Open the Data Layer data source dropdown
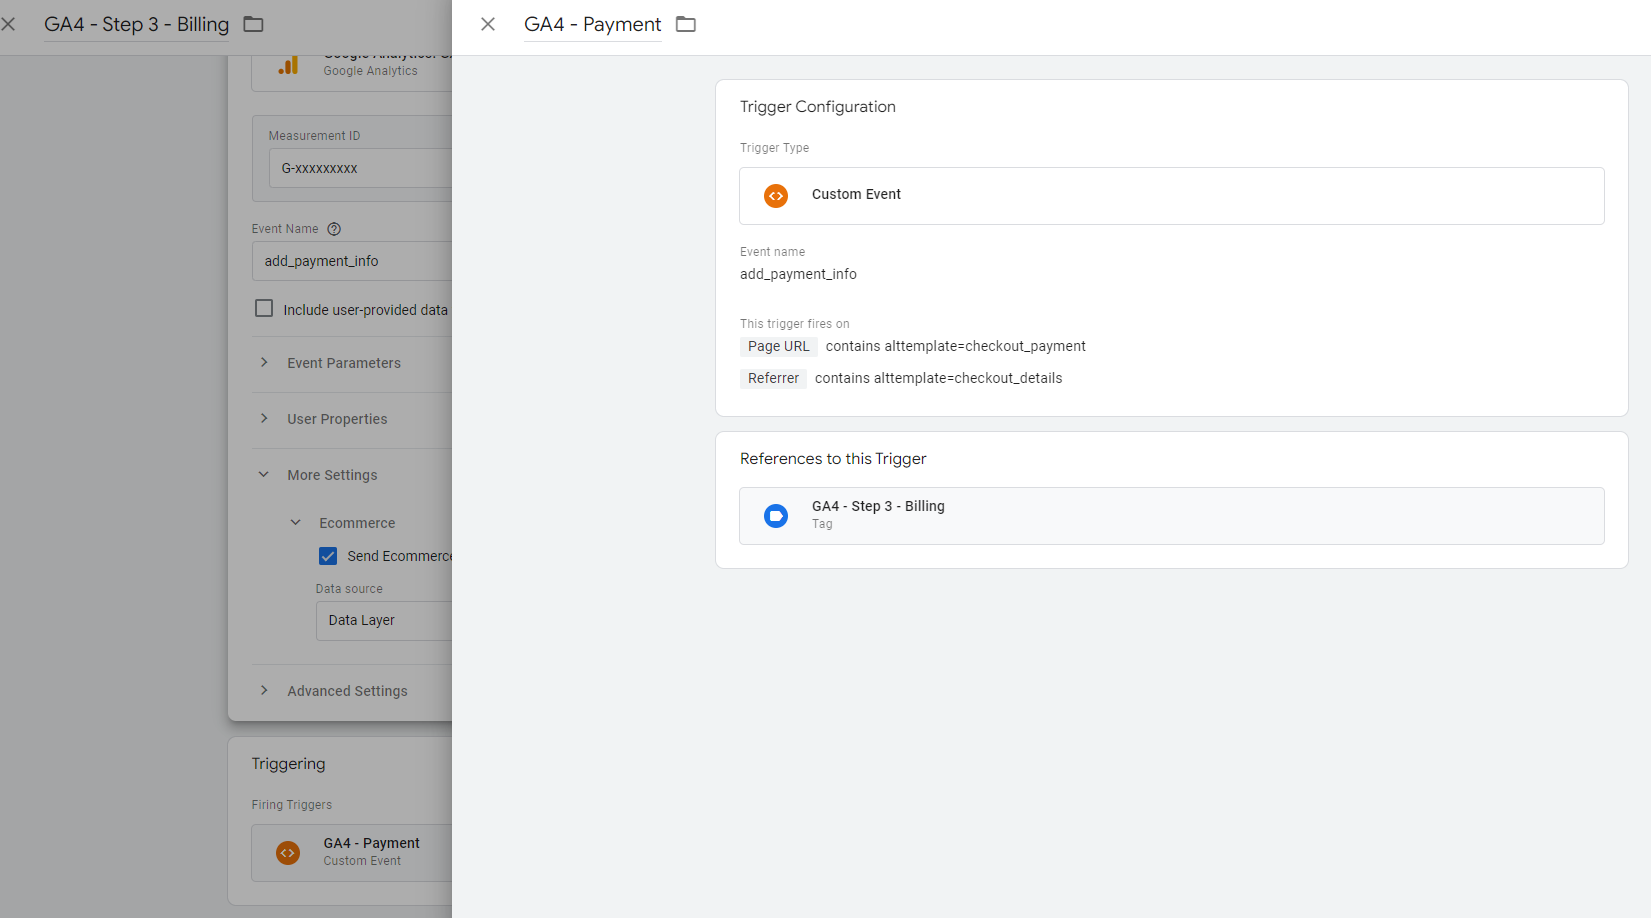Image resolution: width=1651 pixels, height=918 pixels. tap(384, 620)
